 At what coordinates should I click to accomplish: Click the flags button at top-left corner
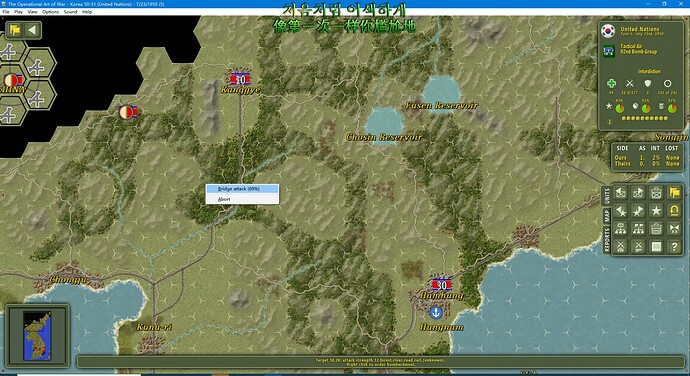[15, 30]
